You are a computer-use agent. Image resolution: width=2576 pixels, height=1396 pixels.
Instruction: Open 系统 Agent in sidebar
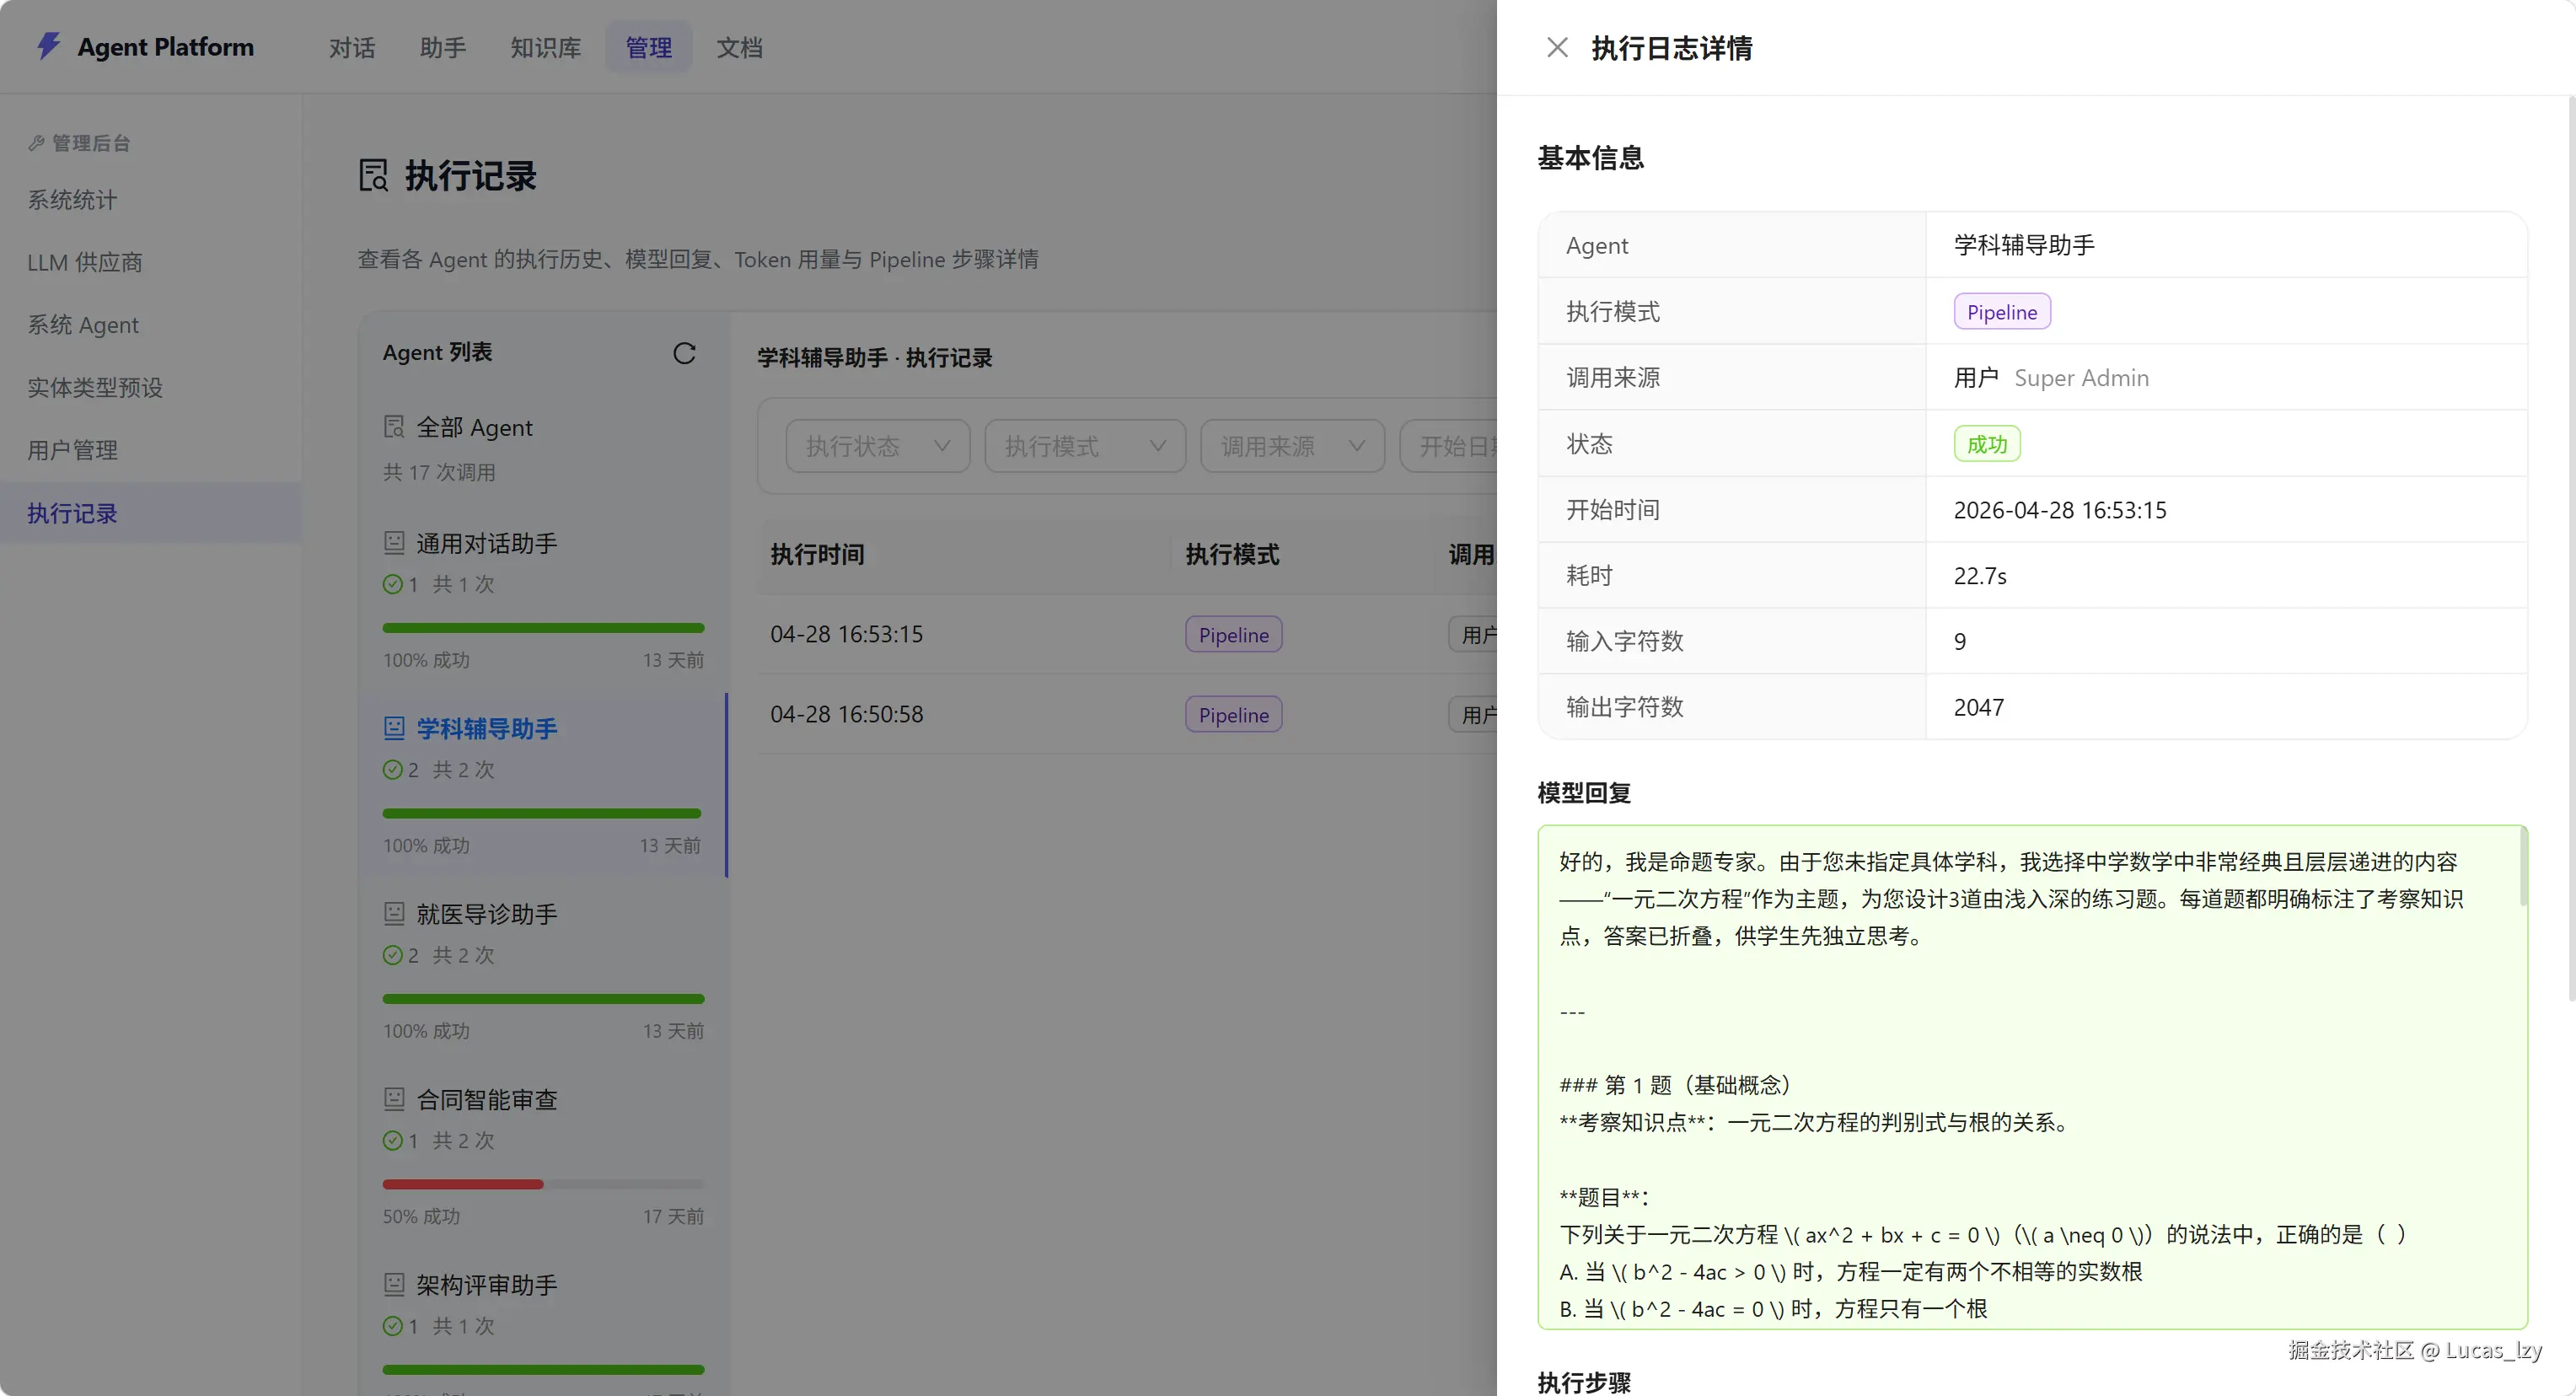click(x=150, y=325)
